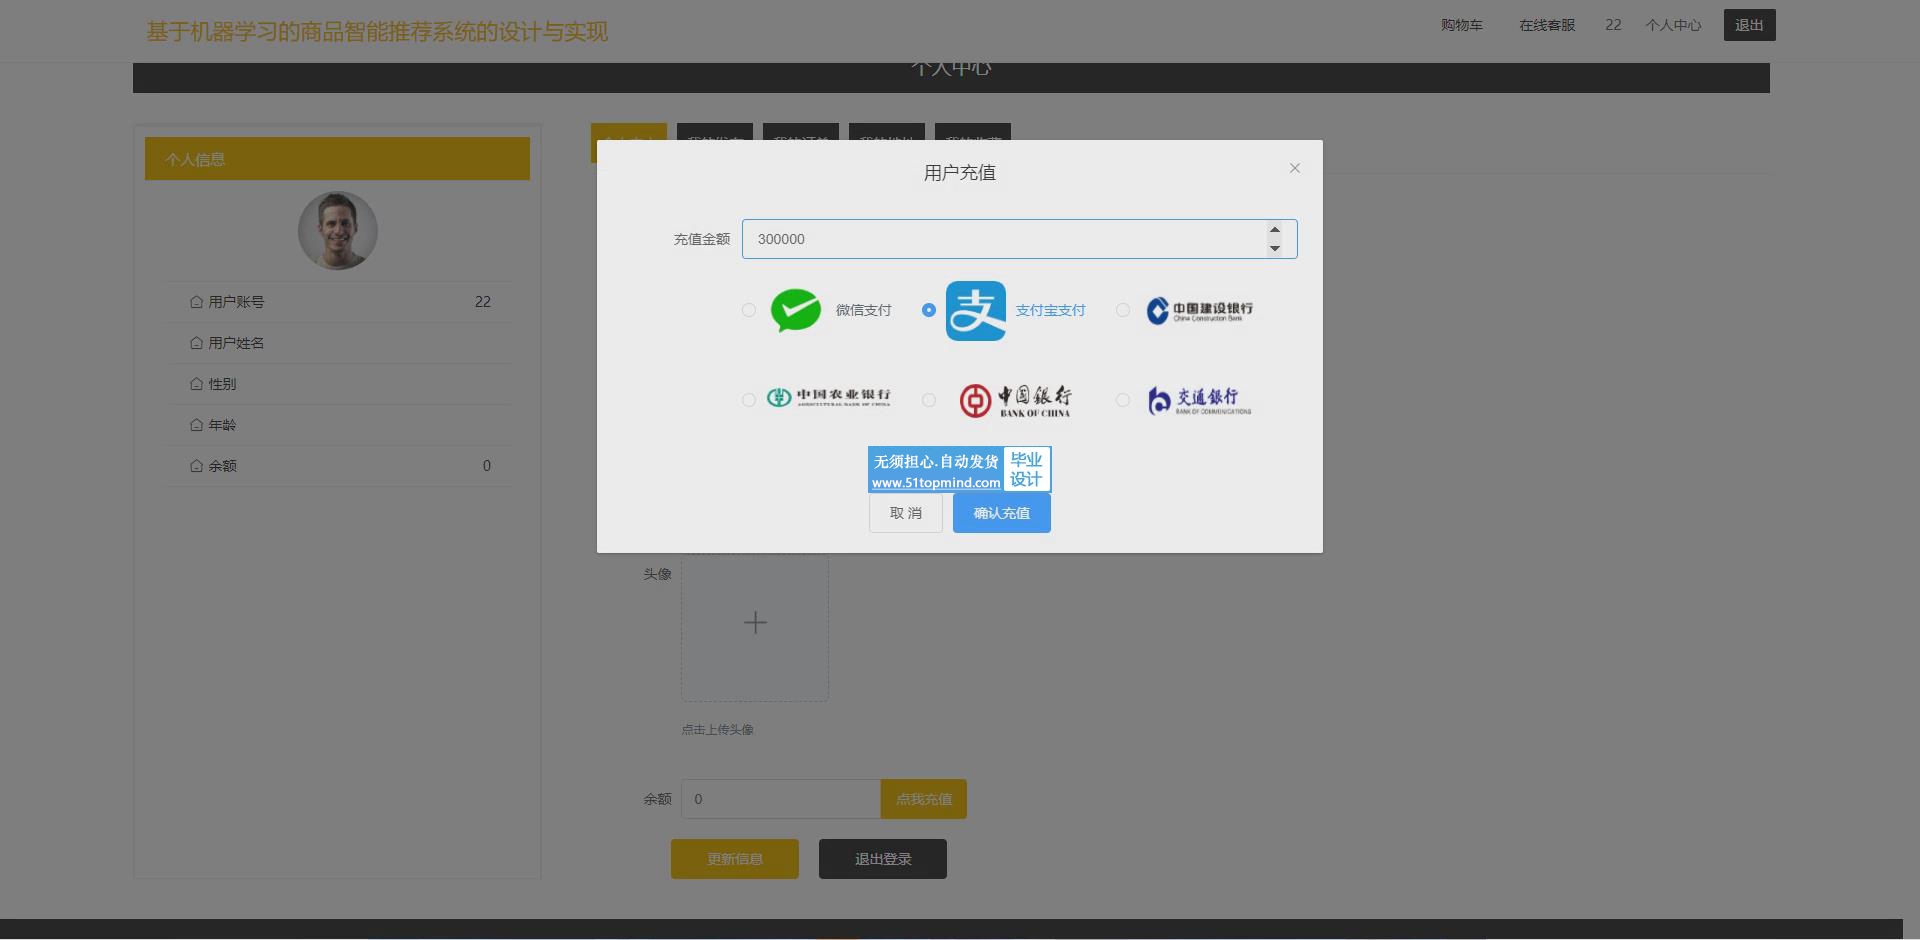Select the 微信支付 radio button

click(749, 310)
